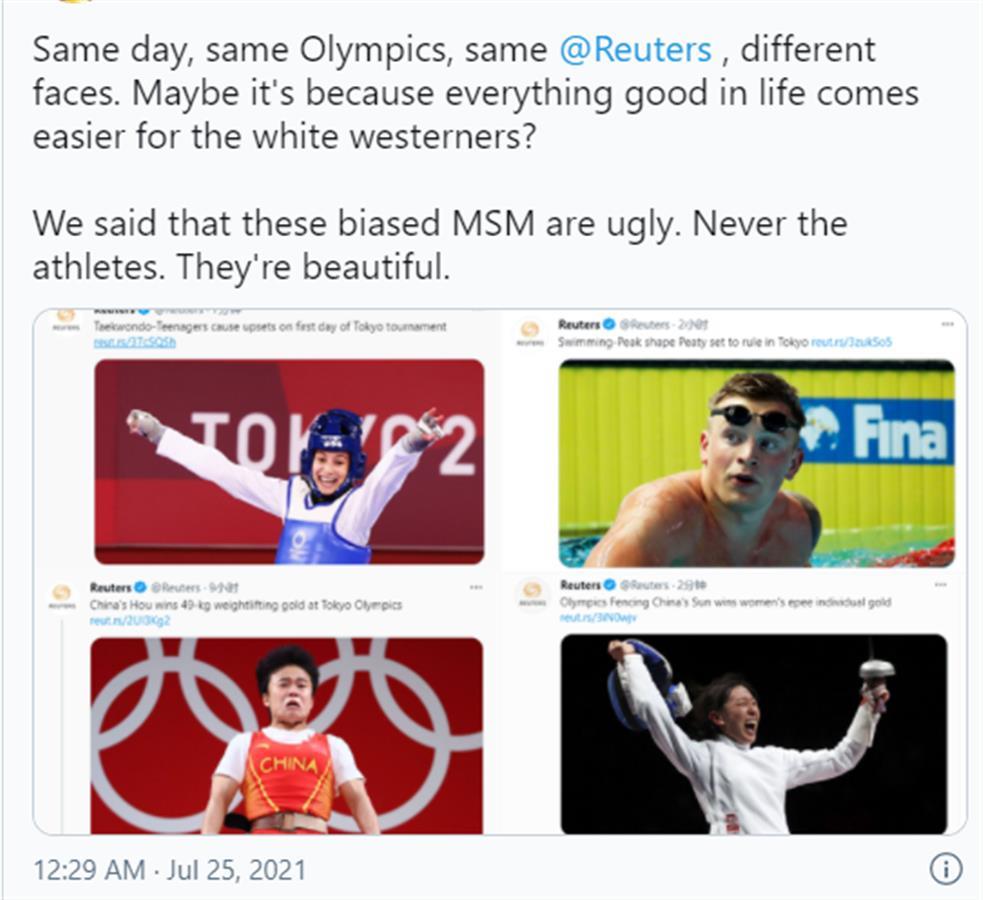Click the reut.rs link in the fencing tweet

coord(598,618)
